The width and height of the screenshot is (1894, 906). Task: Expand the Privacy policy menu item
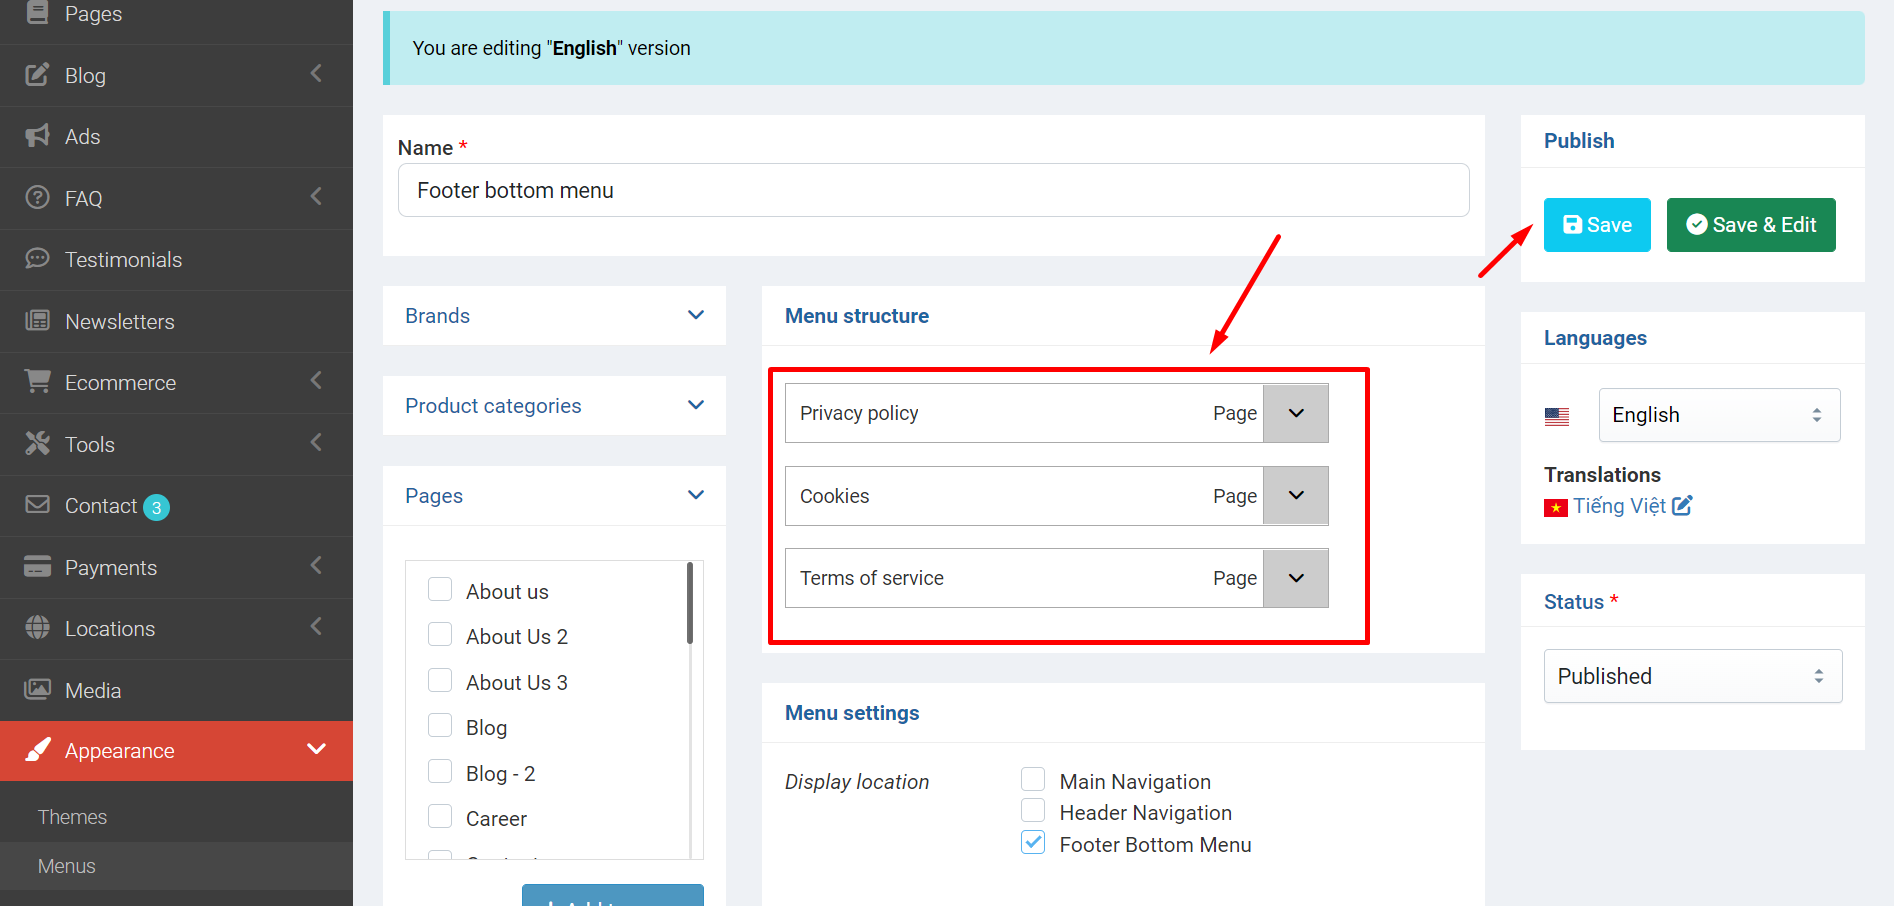[1296, 413]
